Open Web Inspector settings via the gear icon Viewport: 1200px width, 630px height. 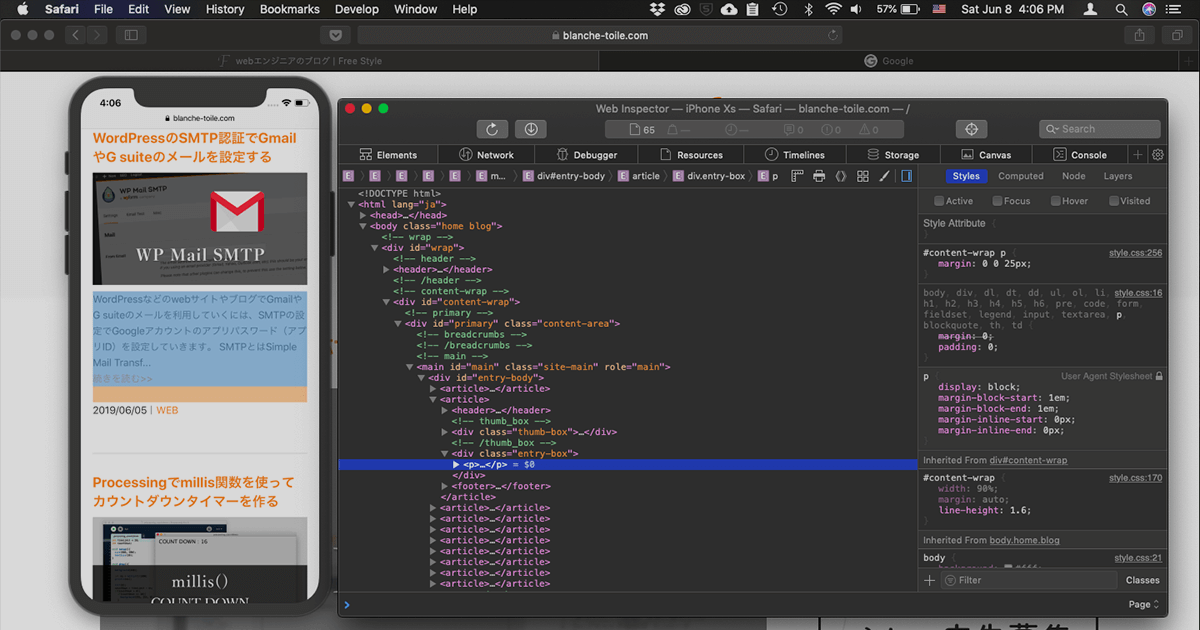coord(1157,154)
